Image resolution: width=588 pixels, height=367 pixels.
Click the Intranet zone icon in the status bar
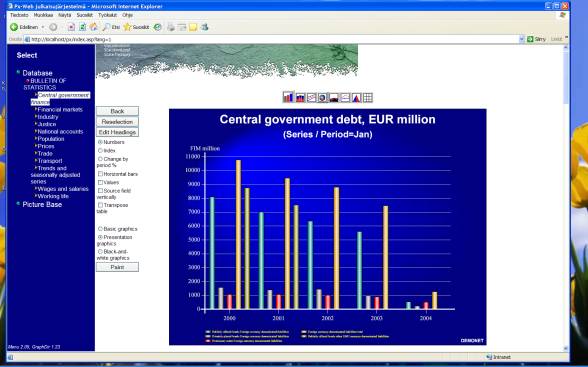[489, 357]
